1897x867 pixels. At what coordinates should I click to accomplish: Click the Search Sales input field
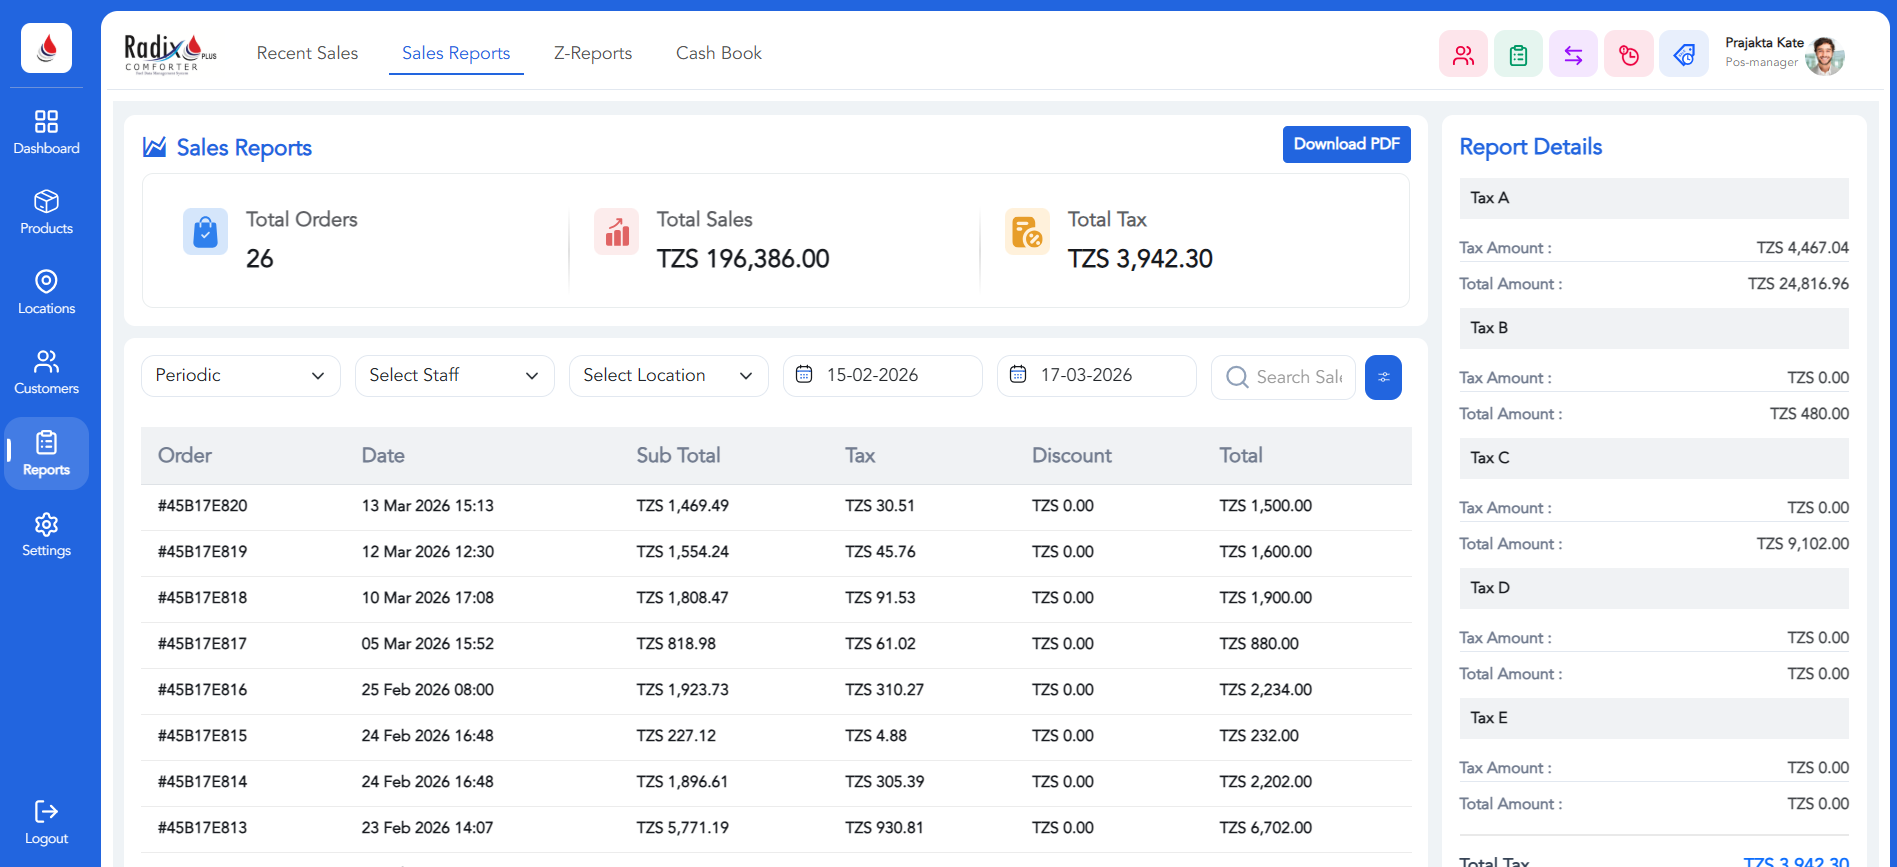click(1297, 377)
